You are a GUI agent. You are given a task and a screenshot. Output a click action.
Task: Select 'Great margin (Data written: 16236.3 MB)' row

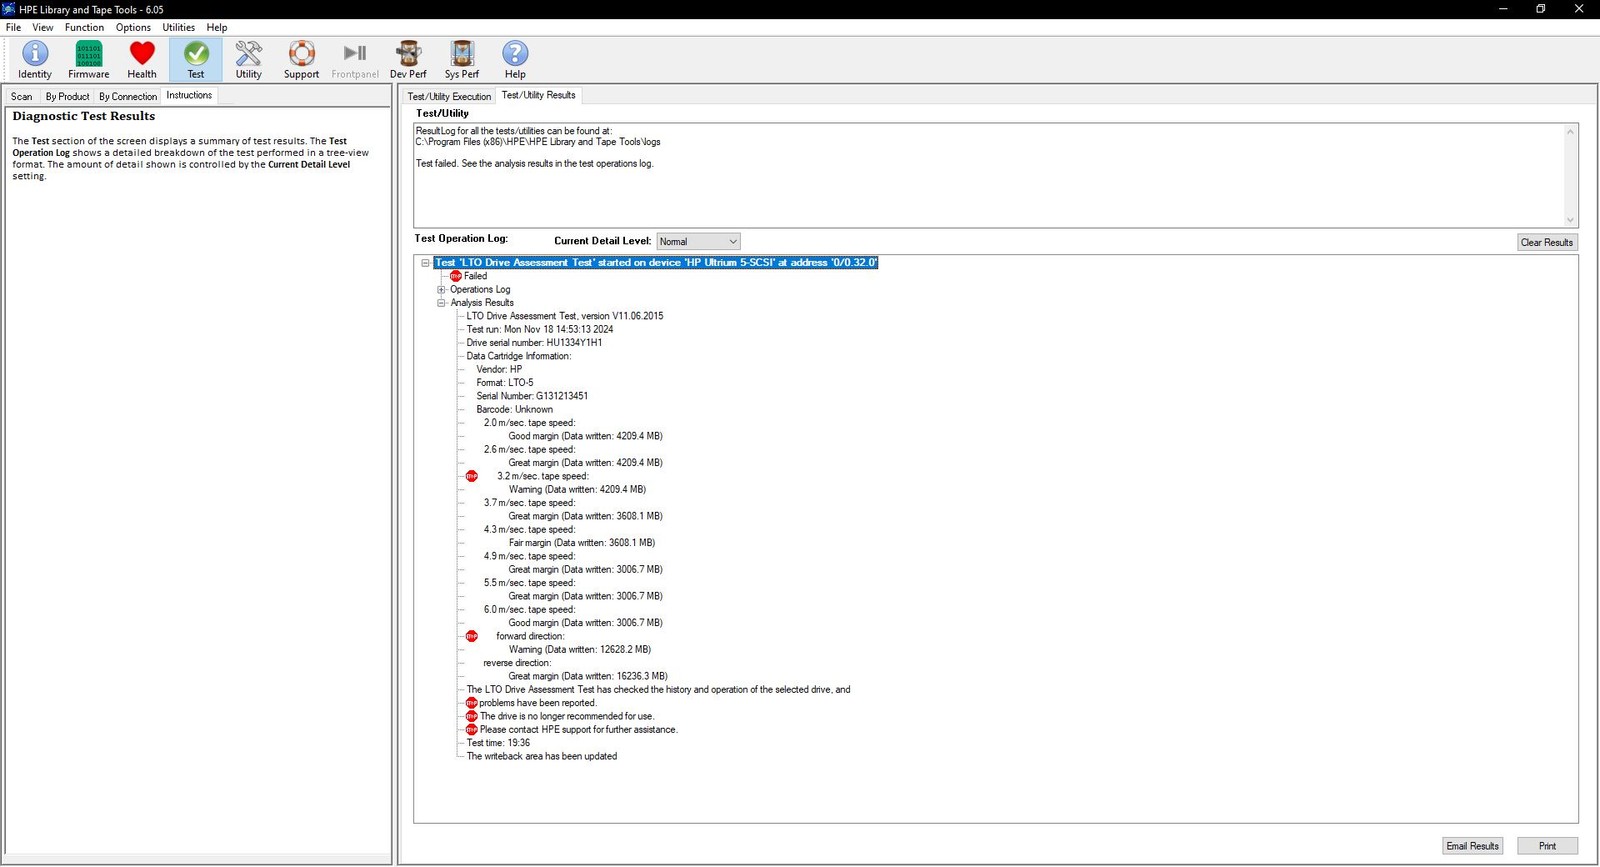pos(588,676)
